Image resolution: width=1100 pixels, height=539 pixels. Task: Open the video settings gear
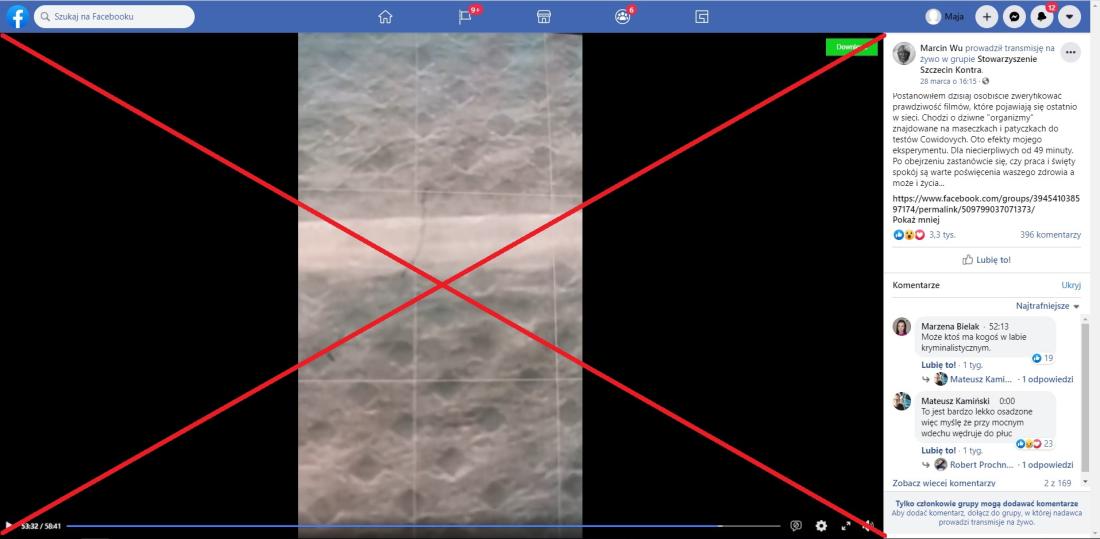coord(821,526)
